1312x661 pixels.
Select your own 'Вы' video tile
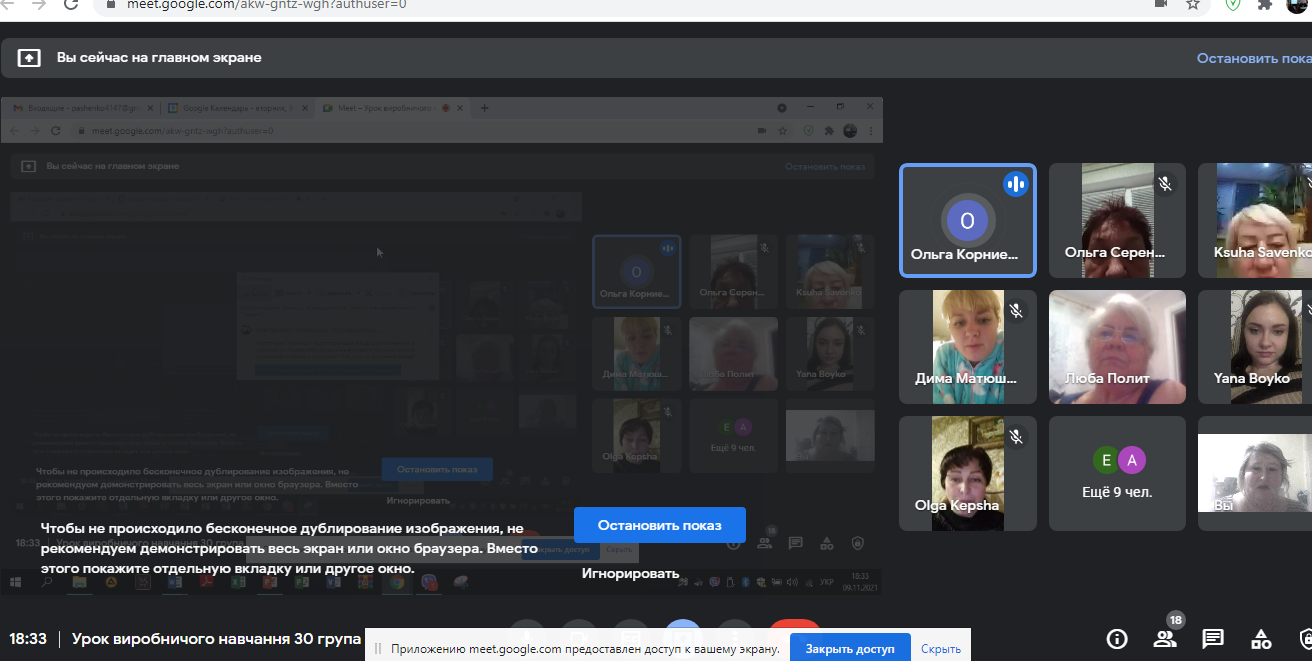coord(1255,473)
